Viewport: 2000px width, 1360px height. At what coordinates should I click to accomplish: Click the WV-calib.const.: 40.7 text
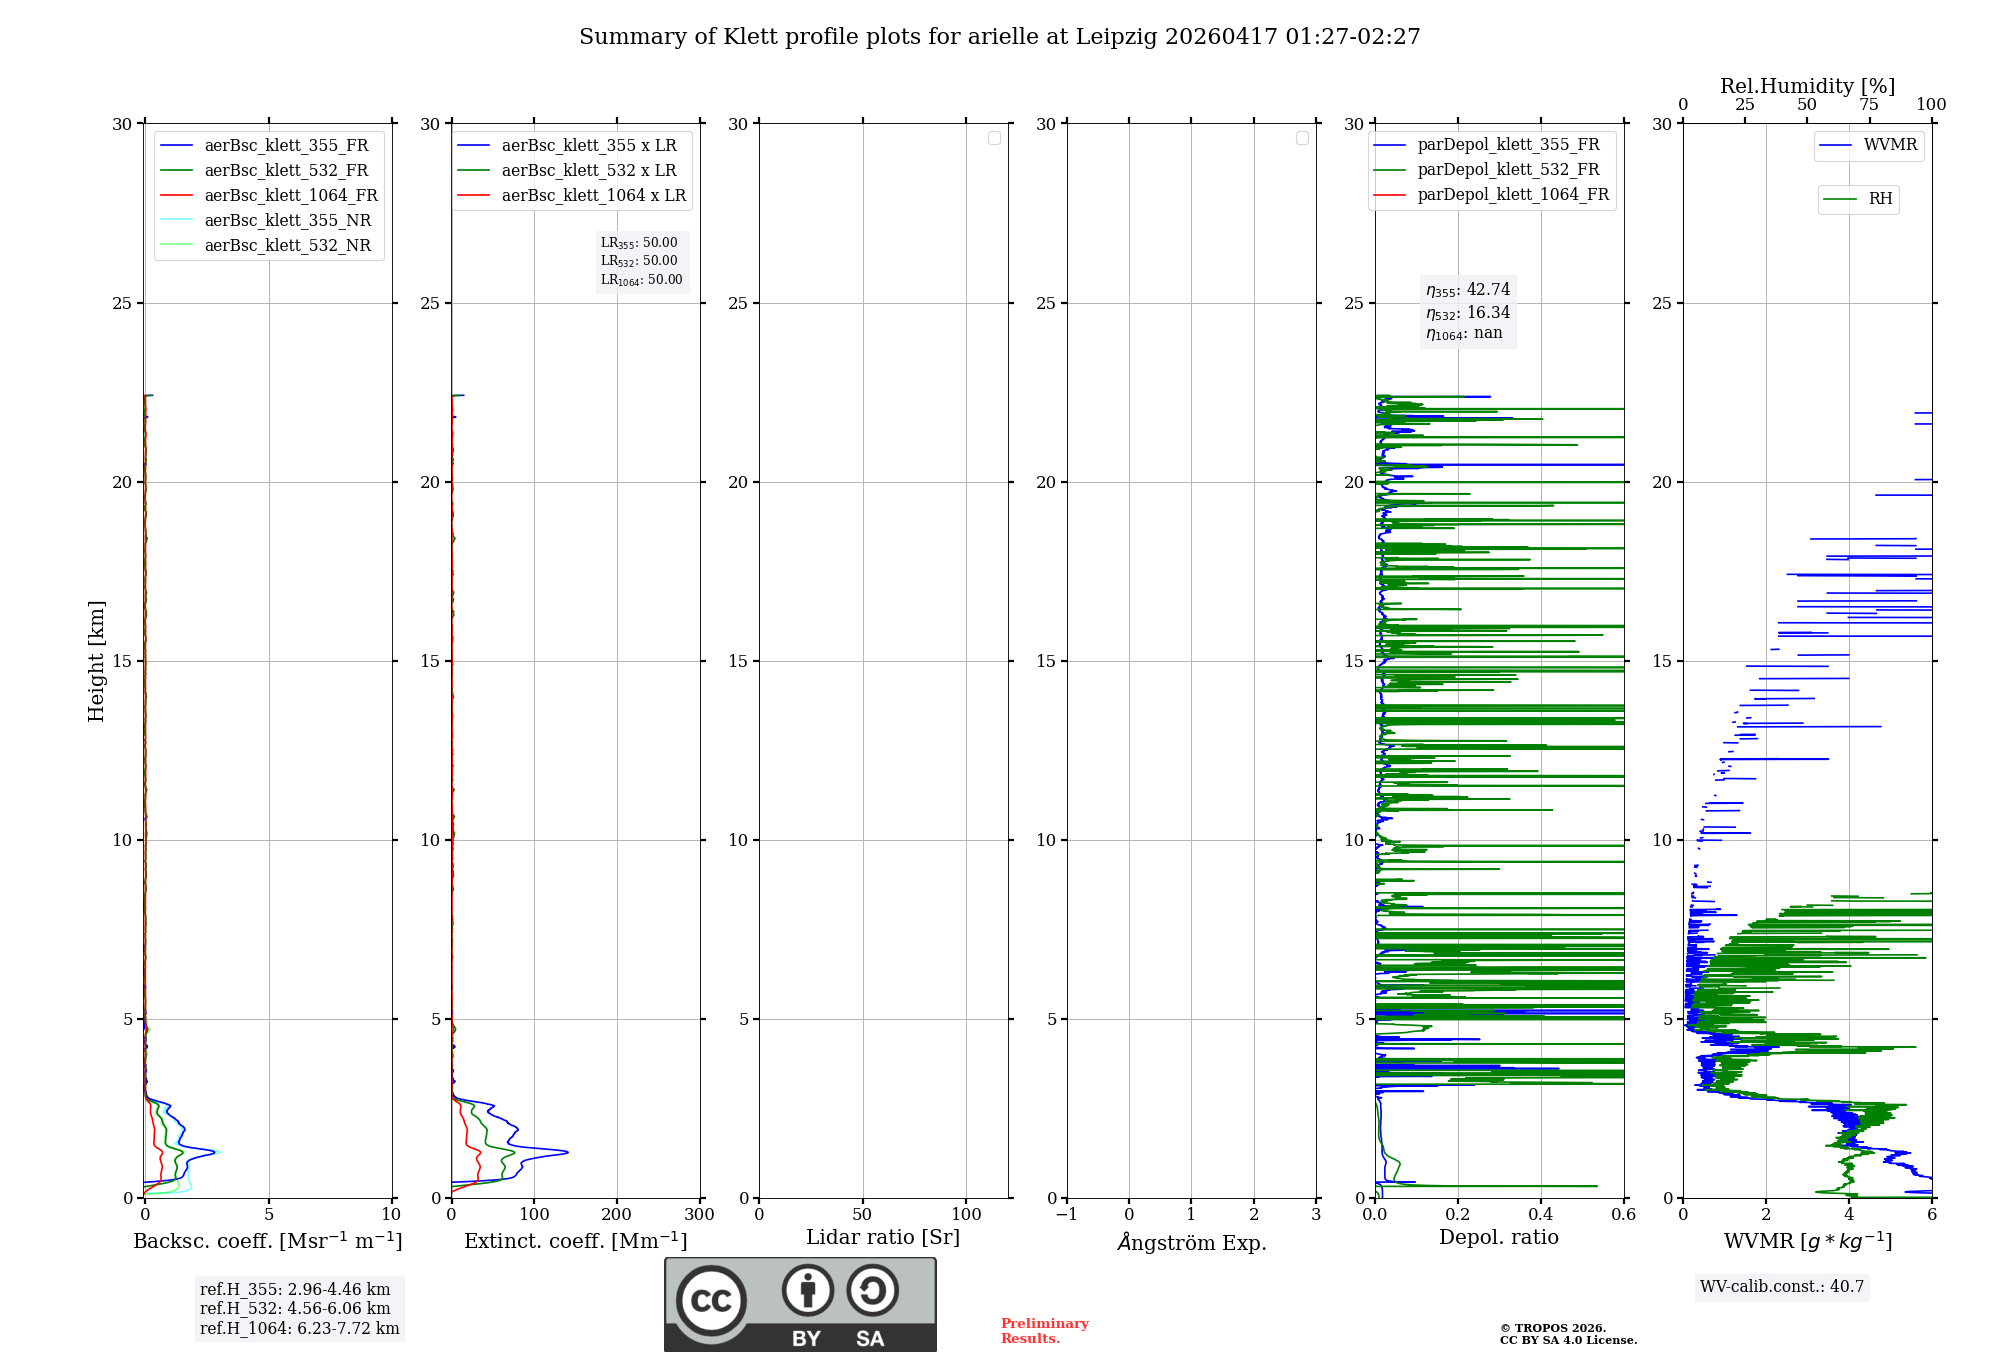[x=1782, y=1287]
